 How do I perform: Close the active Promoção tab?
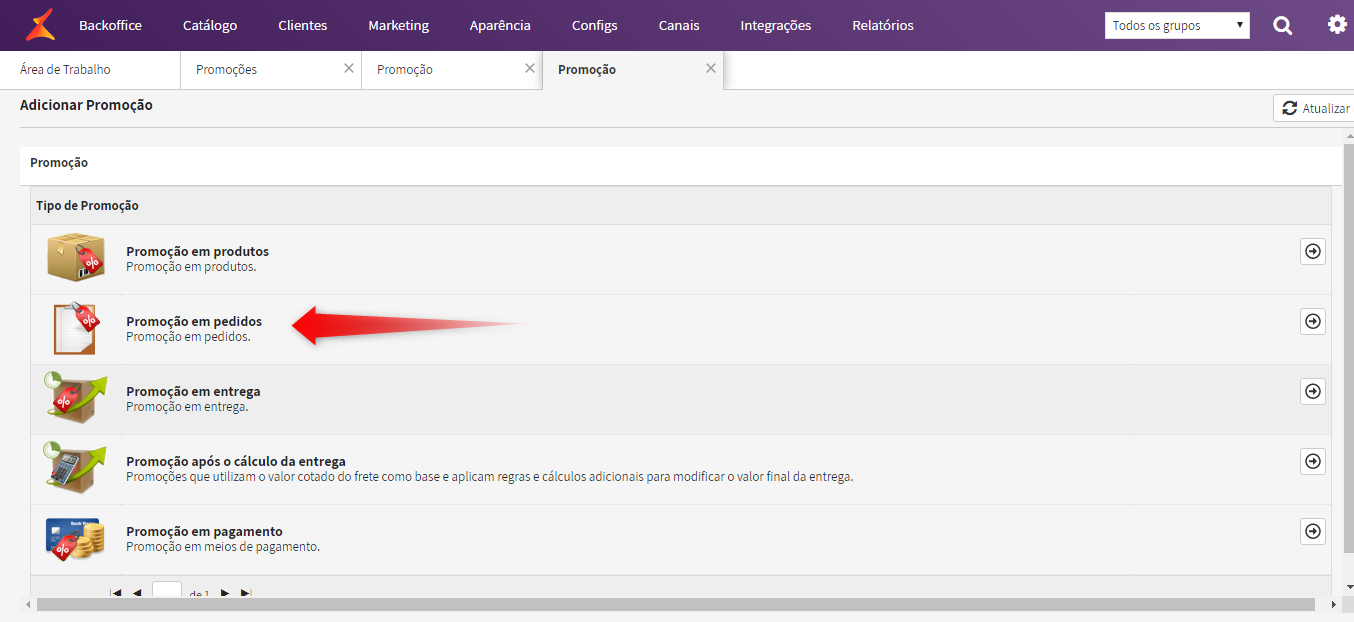point(711,68)
